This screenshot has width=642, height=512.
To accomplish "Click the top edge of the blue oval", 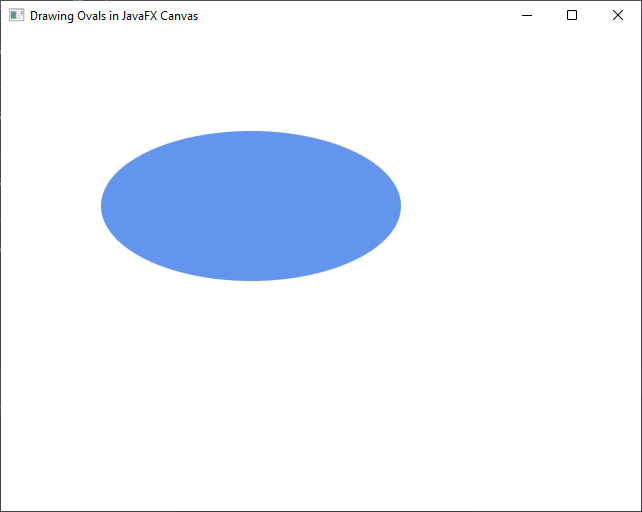I will coord(251,133).
